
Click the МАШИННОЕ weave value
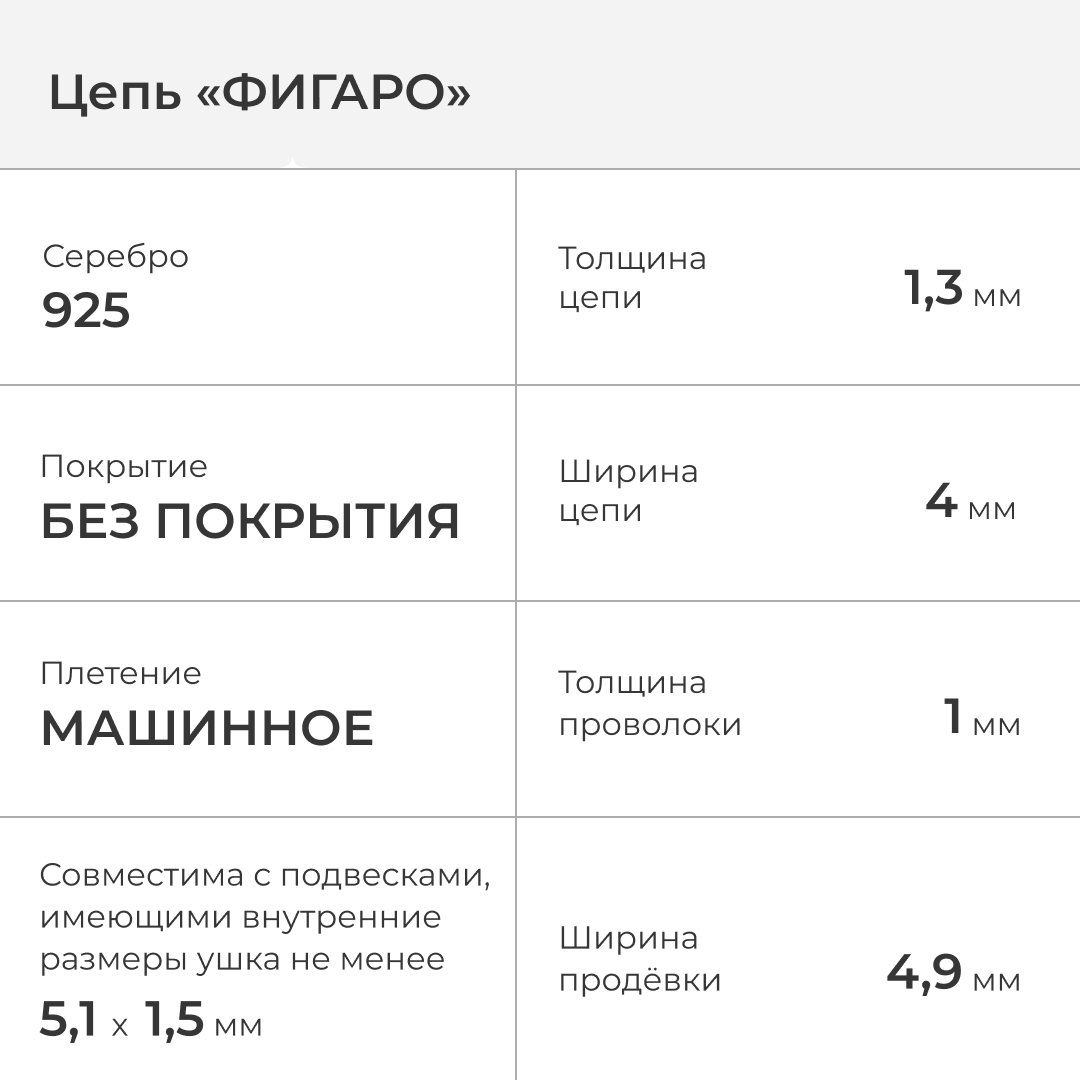click(x=207, y=728)
